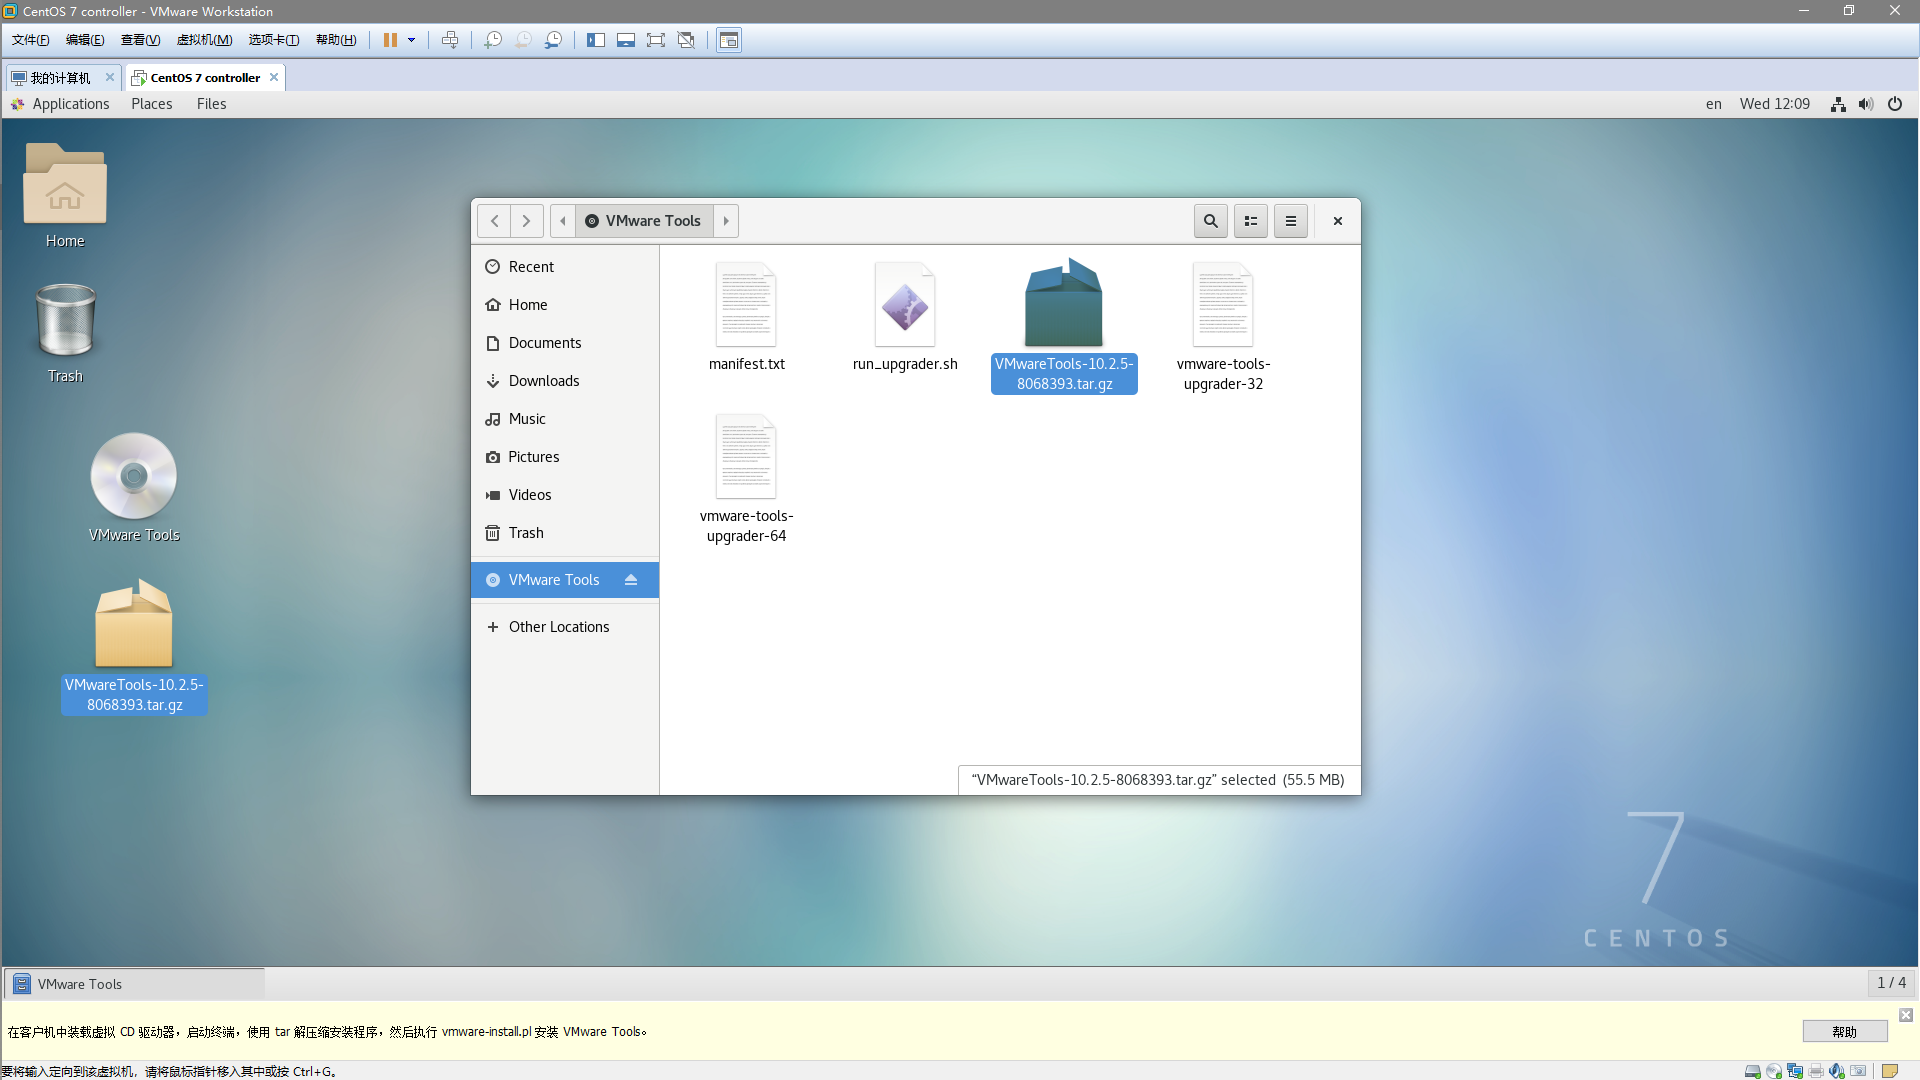Viewport: 1920px width, 1080px height.
Task: Take a snapshot of the virtual machine
Action: (492, 40)
